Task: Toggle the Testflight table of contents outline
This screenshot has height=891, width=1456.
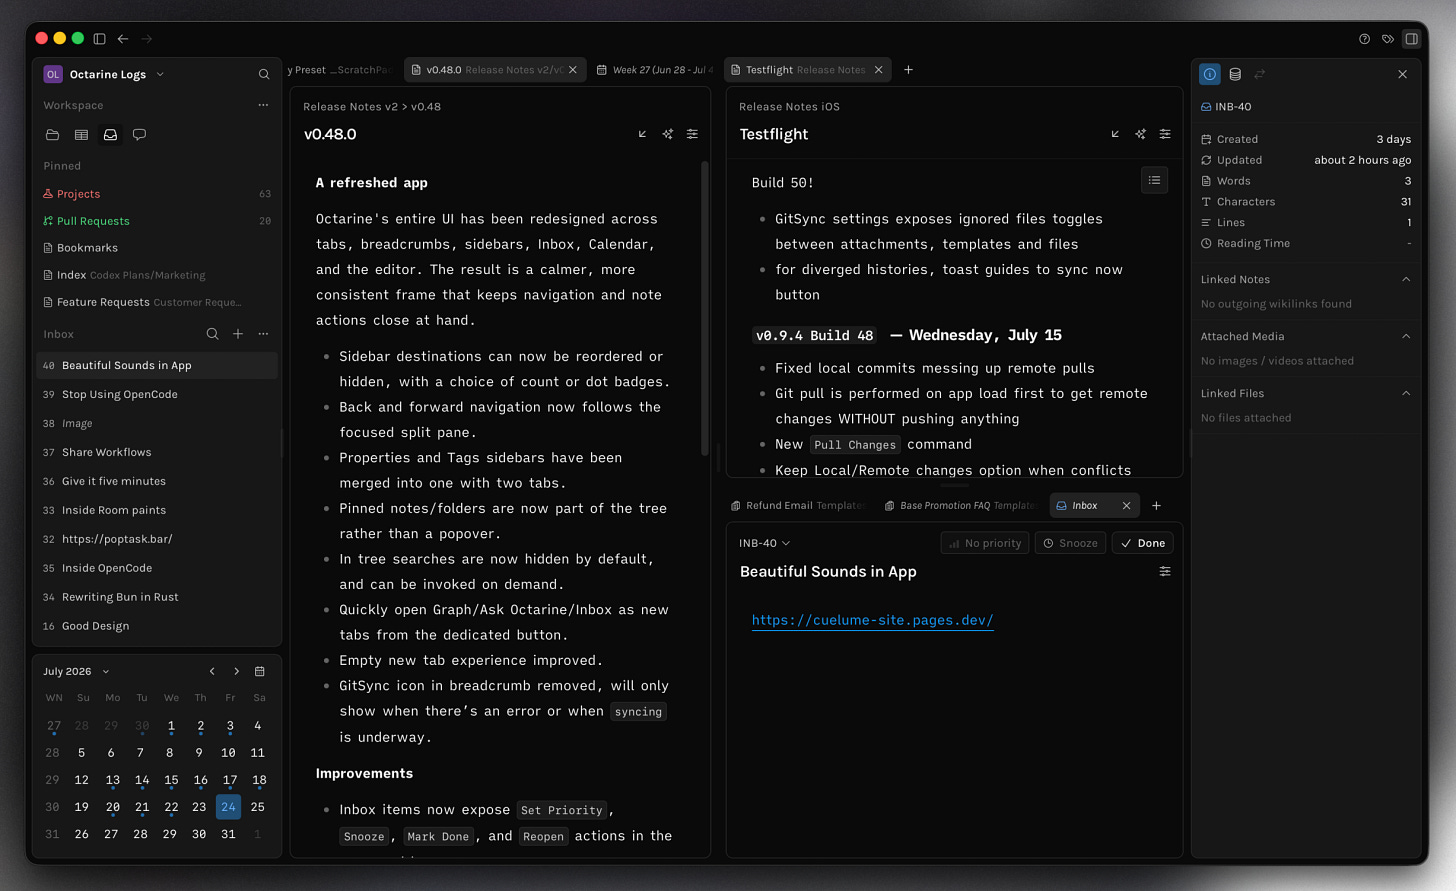Action: (1154, 180)
